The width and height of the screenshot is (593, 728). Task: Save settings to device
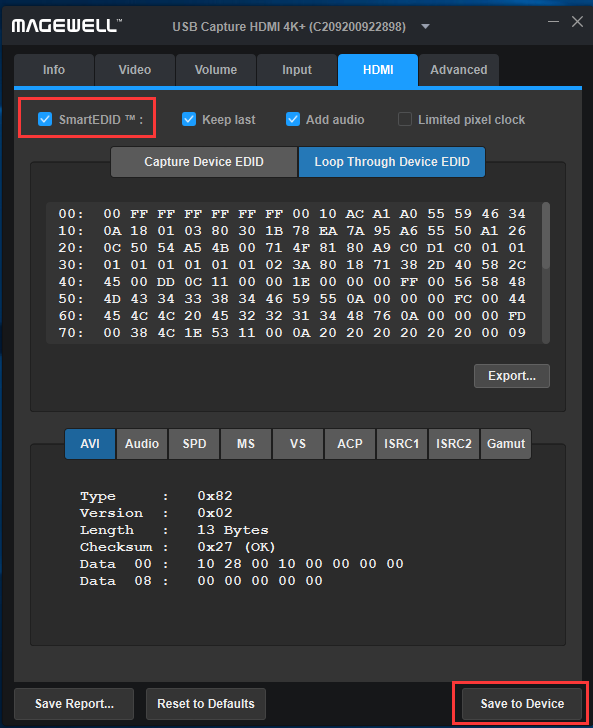[522, 704]
